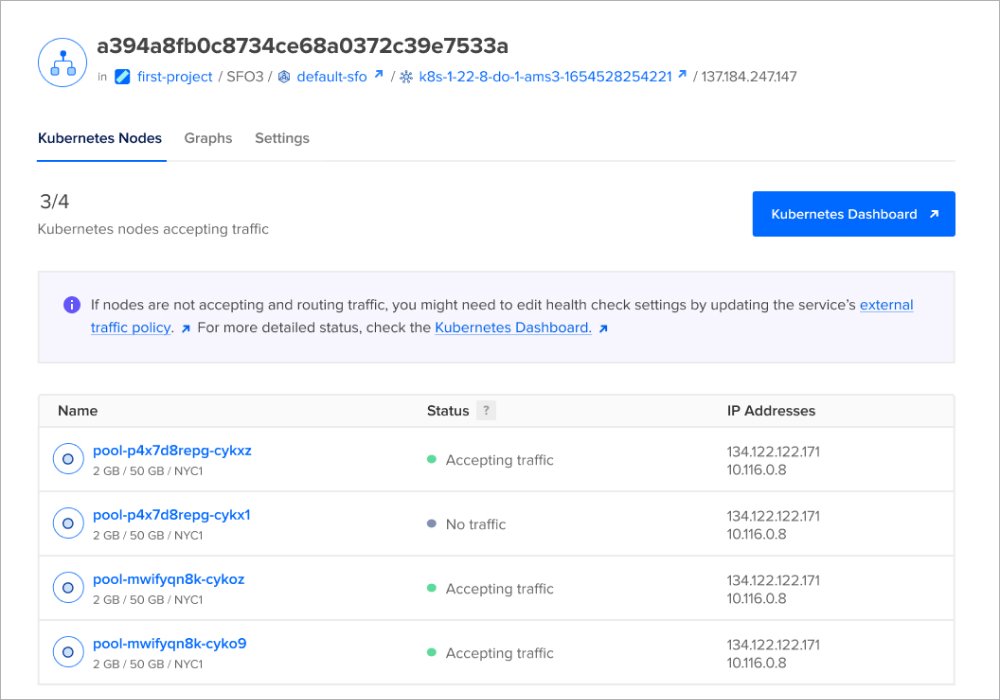1000x700 pixels.
Task: Click the droplet icon for pool-mwifyqn8k-cyko9
Action: click(x=68, y=652)
